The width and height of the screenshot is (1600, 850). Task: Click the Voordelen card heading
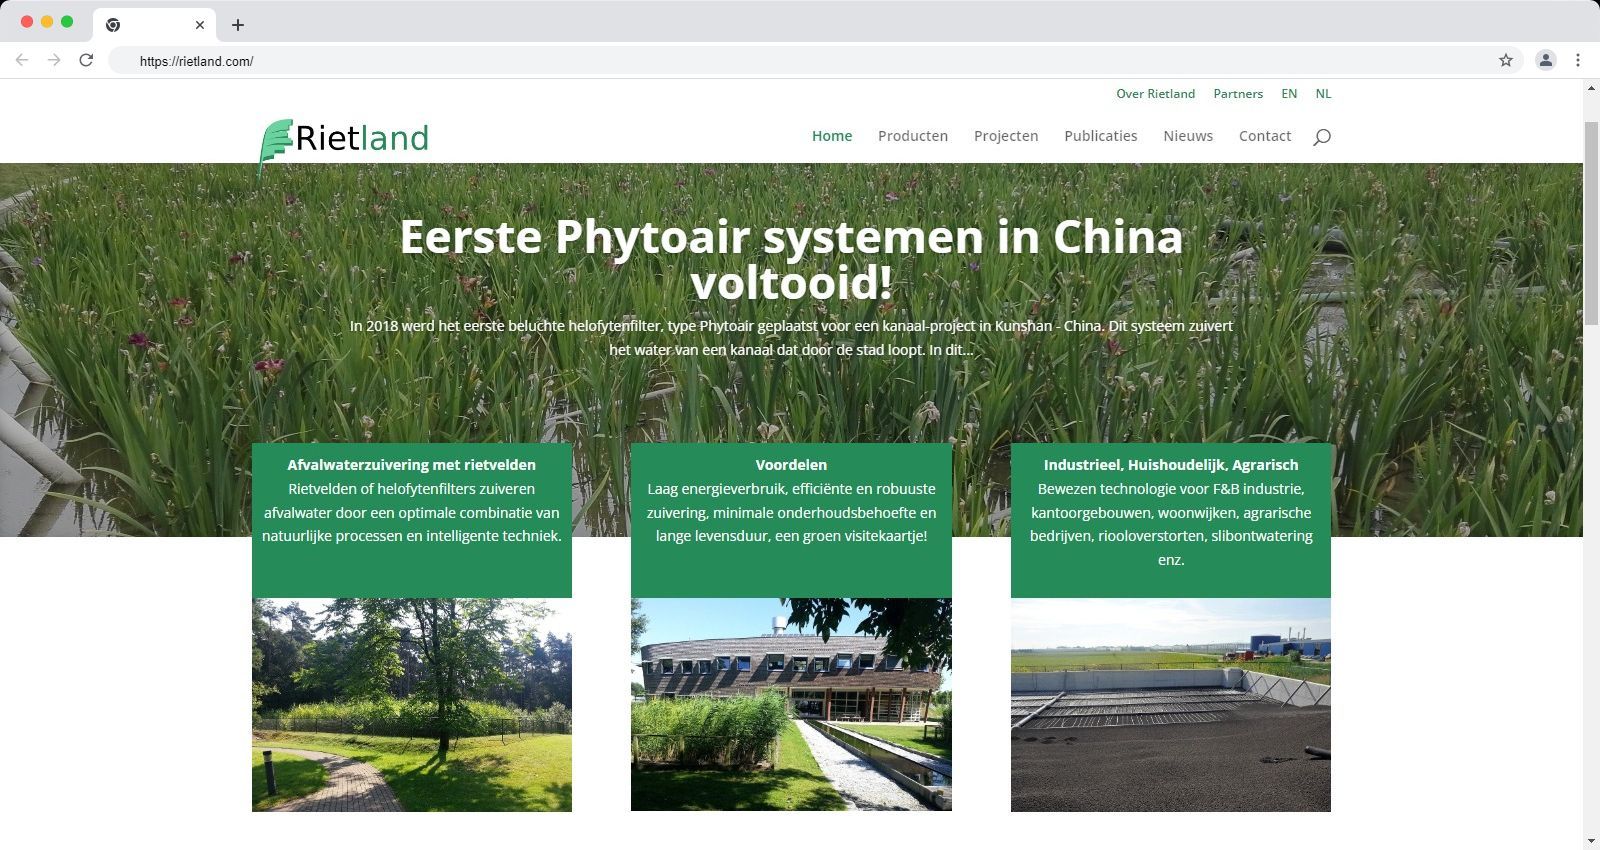click(791, 465)
